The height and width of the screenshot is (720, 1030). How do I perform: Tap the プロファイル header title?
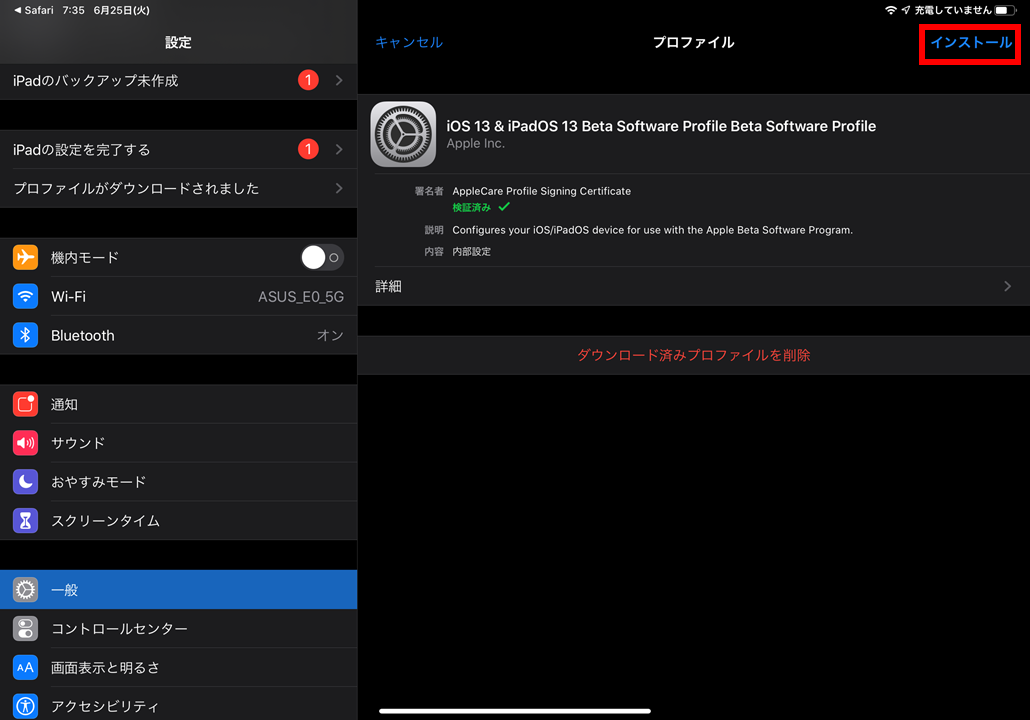tap(693, 43)
